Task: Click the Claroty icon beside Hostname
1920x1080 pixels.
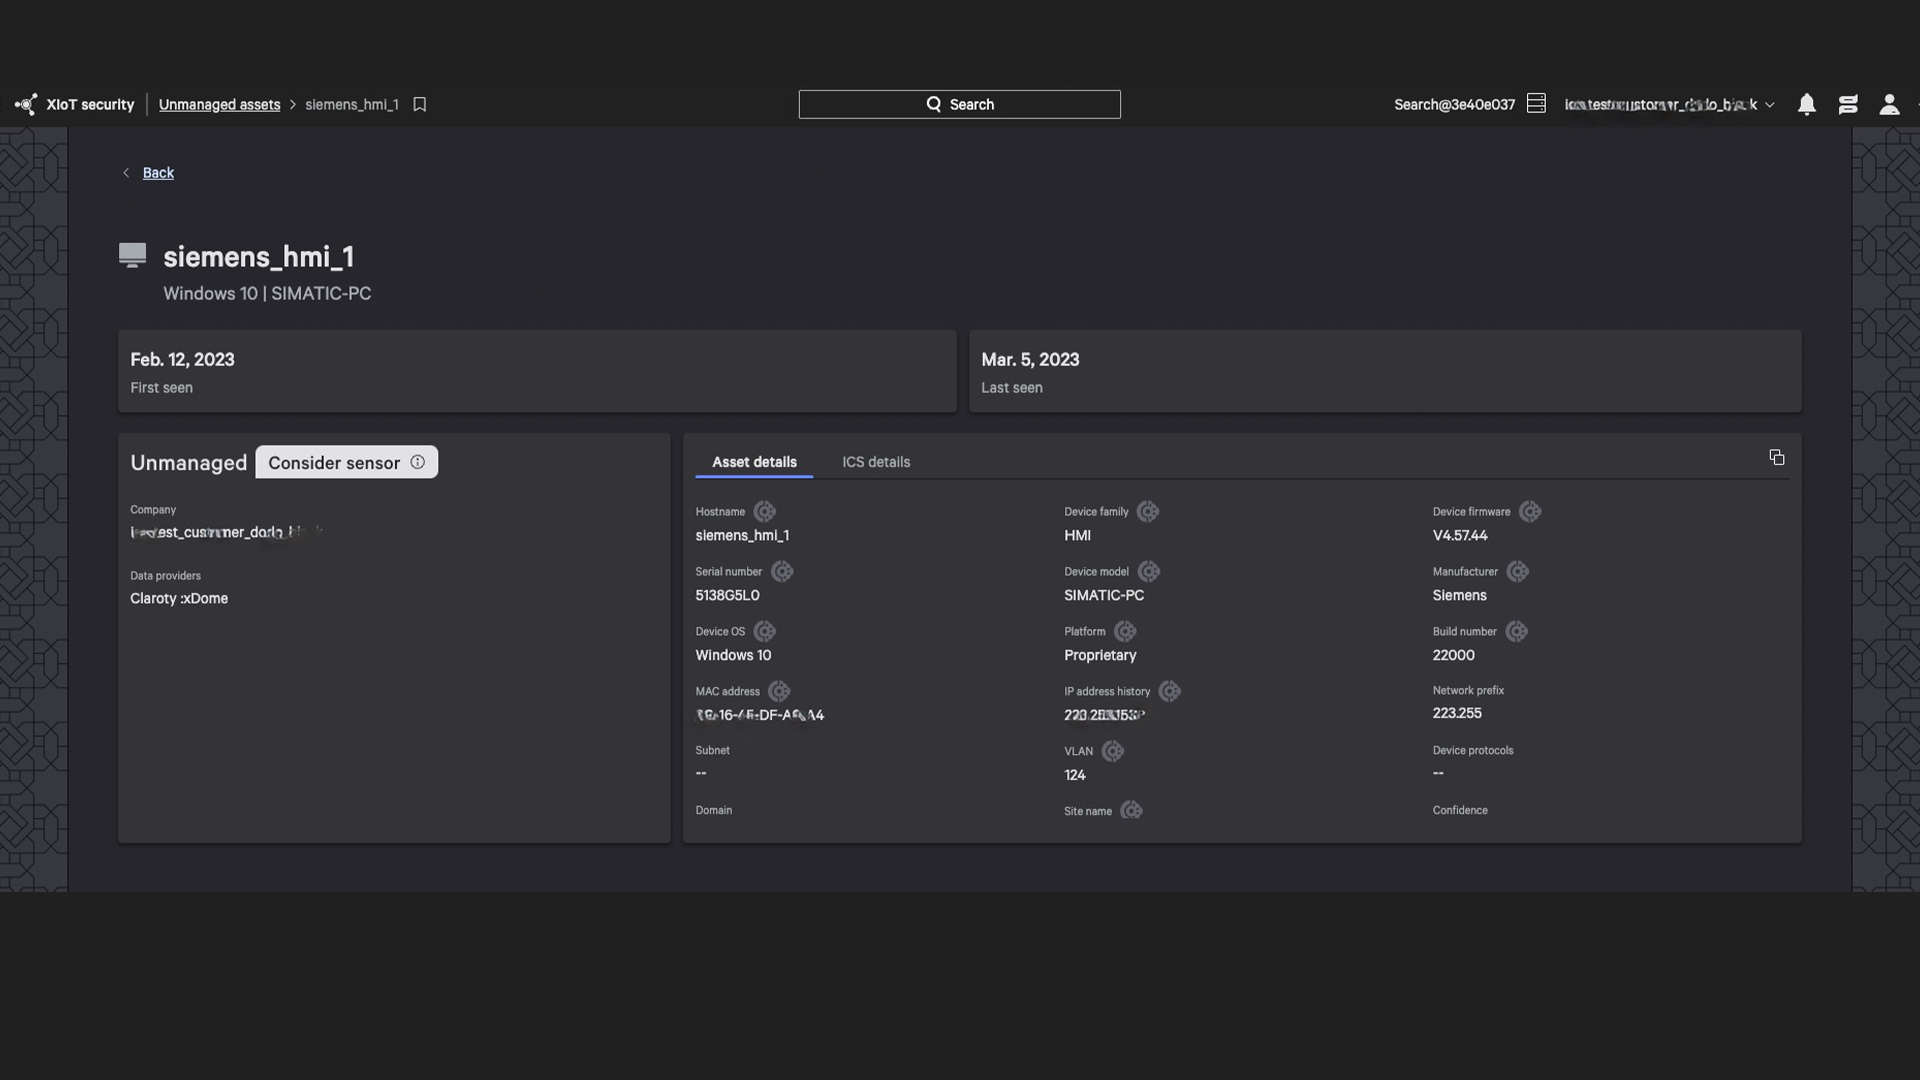Action: pos(764,512)
